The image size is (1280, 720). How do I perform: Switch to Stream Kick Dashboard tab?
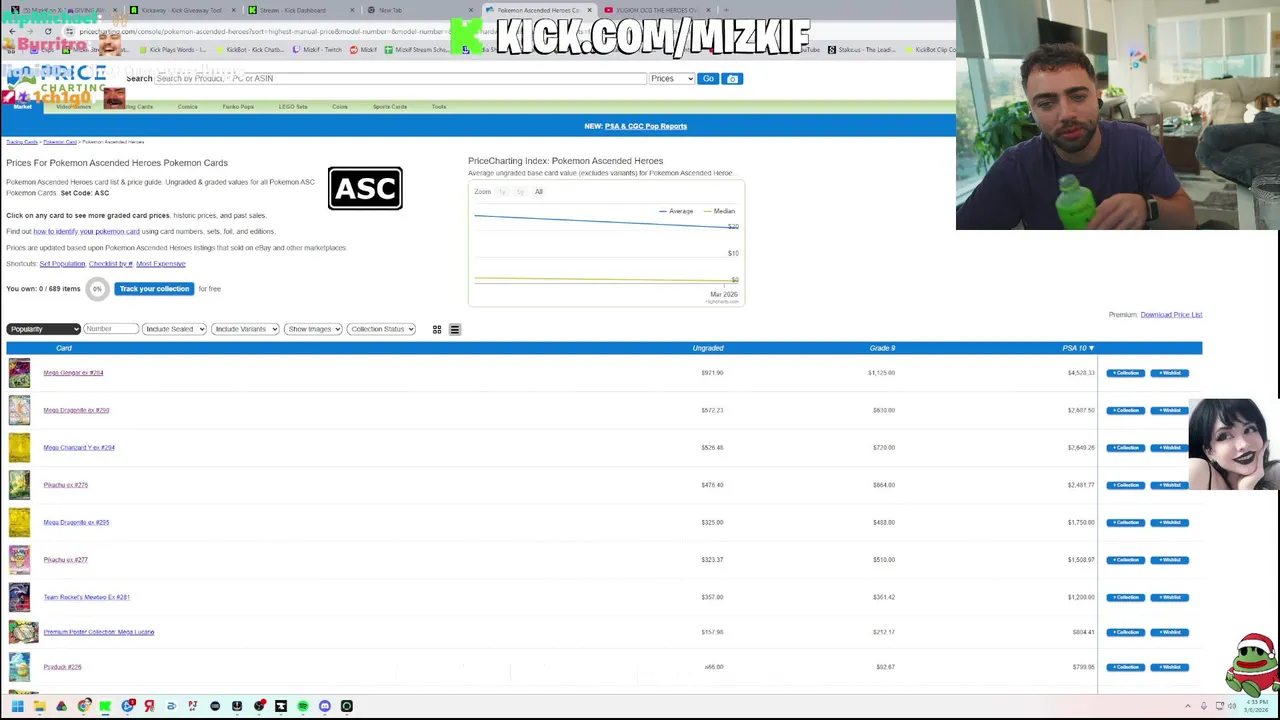298,10
